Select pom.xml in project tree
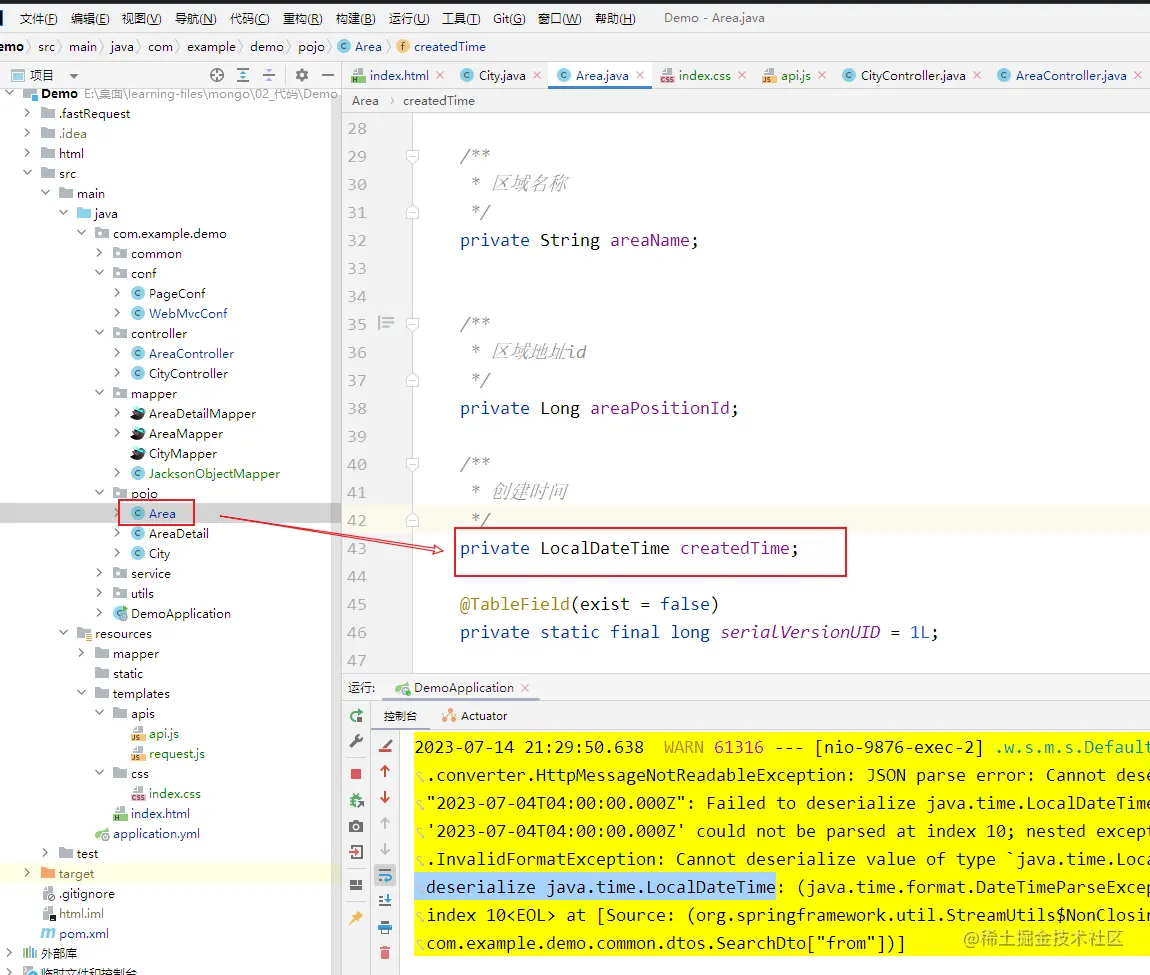 (x=84, y=933)
